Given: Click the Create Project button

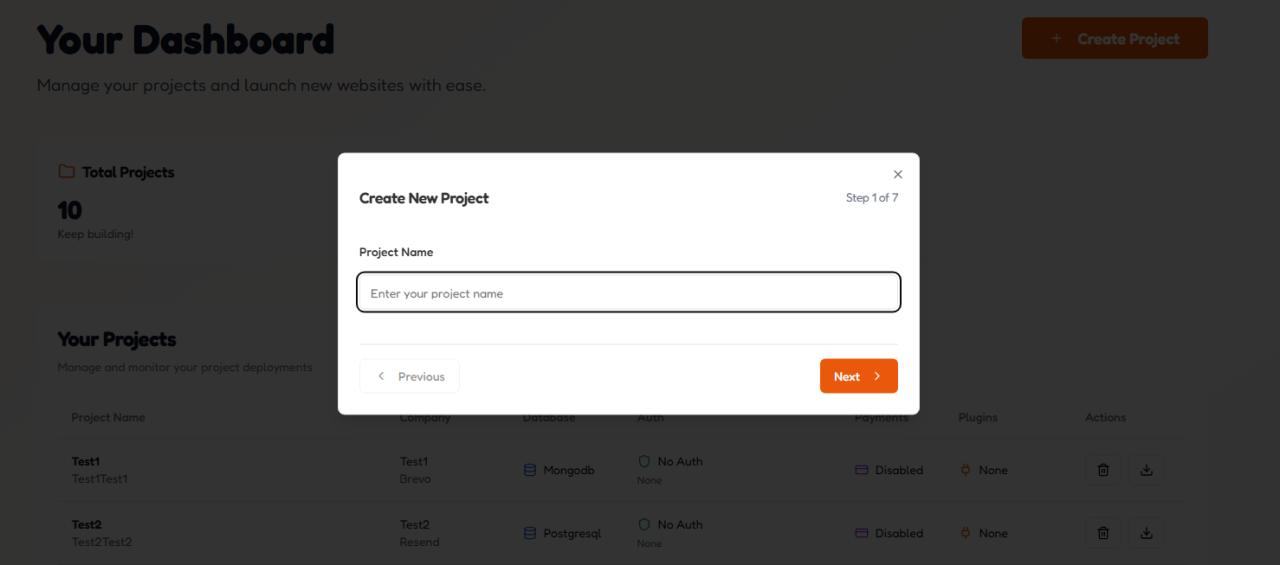Looking at the screenshot, I should (1114, 39).
